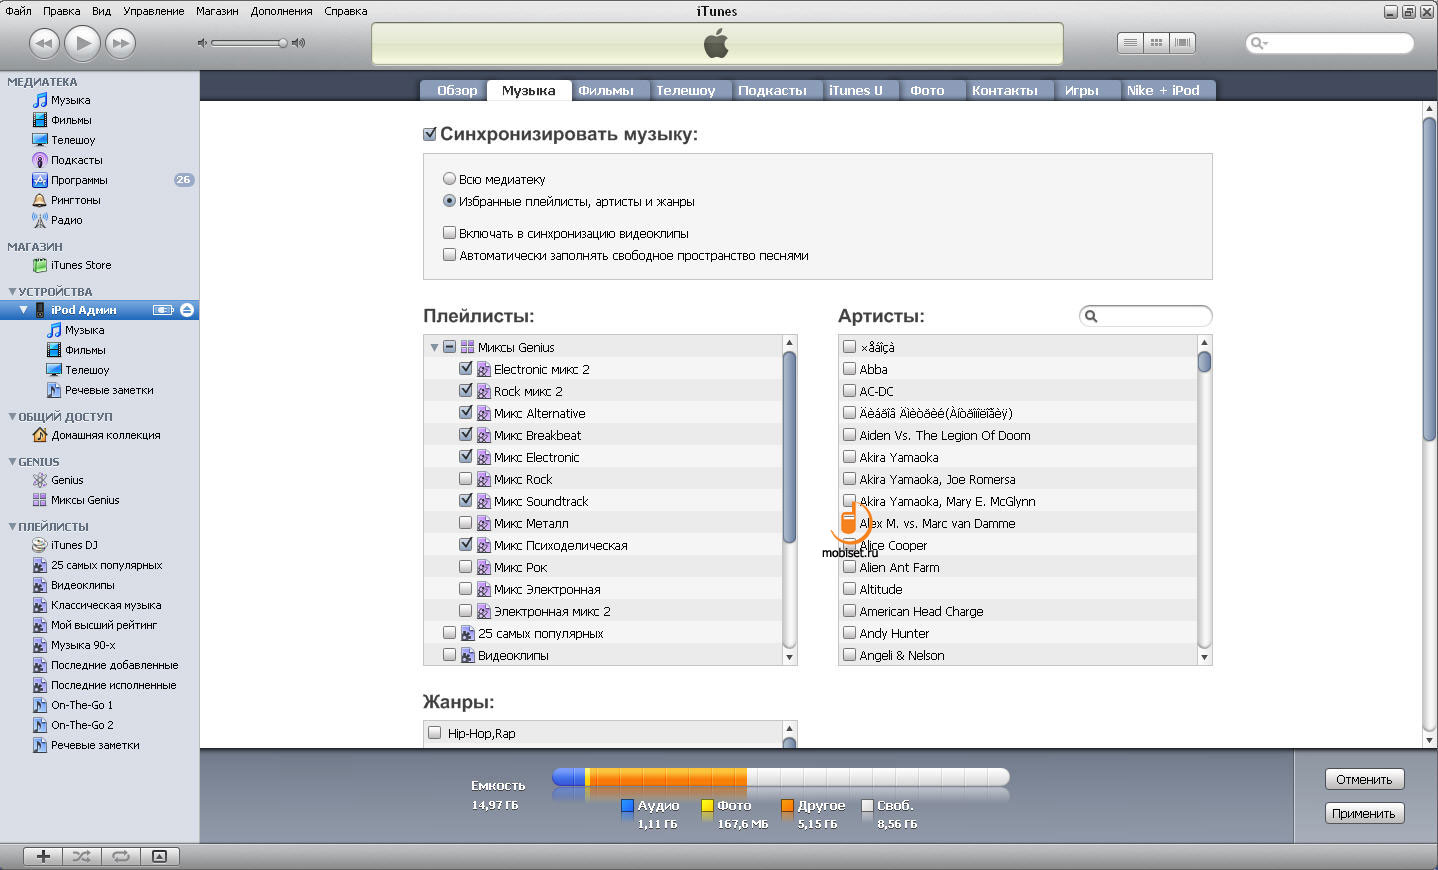Enable Включать в синхронизацию видеоклипы
Image resolution: width=1438 pixels, height=870 pixels.
(x=449, y=233)
